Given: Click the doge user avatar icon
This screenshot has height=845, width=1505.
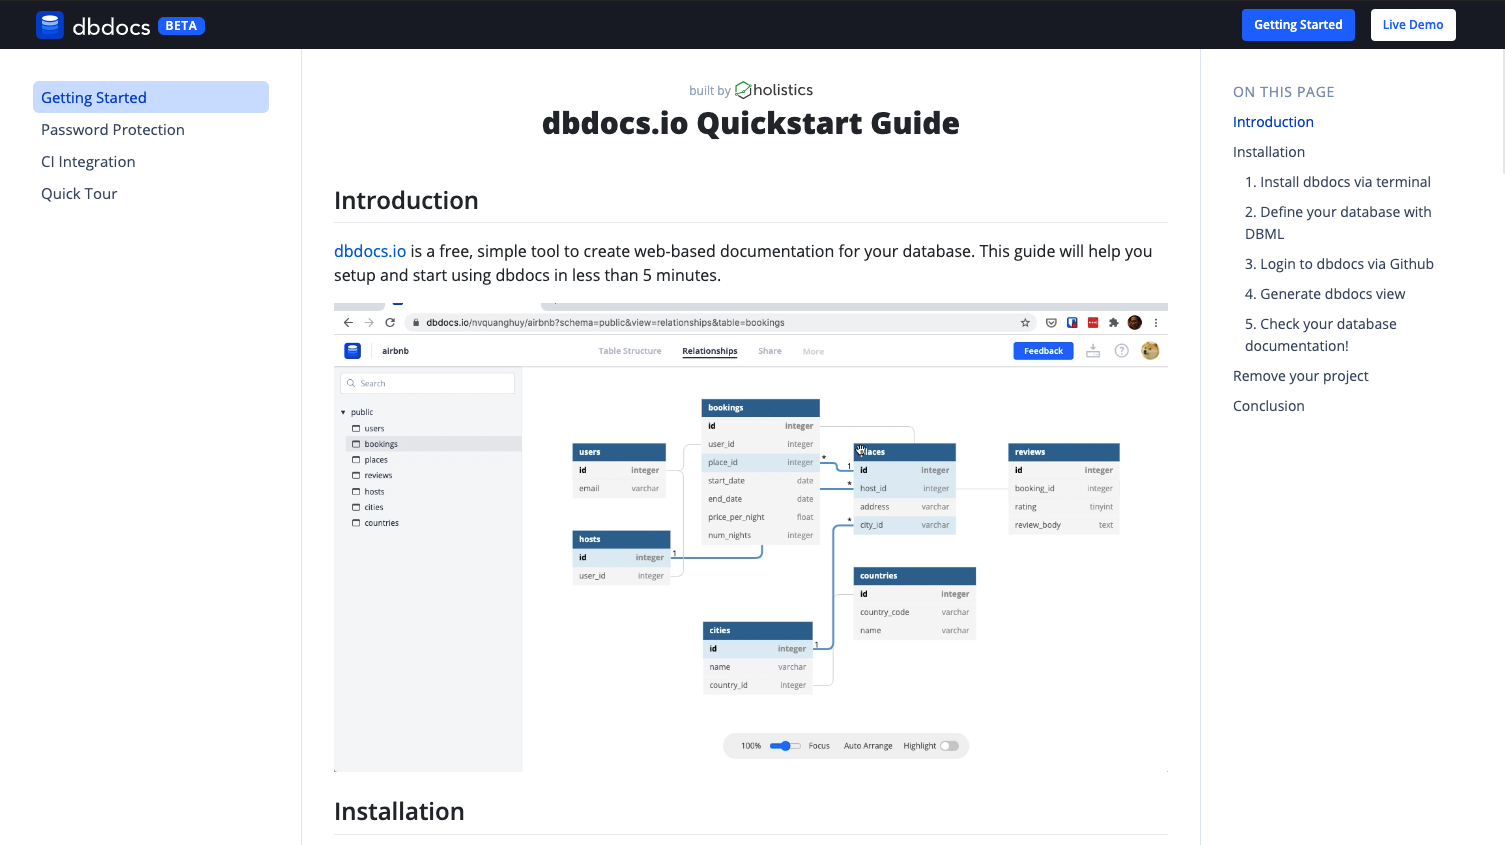Looking at the screenshot, I should [x=1151, y=351].
